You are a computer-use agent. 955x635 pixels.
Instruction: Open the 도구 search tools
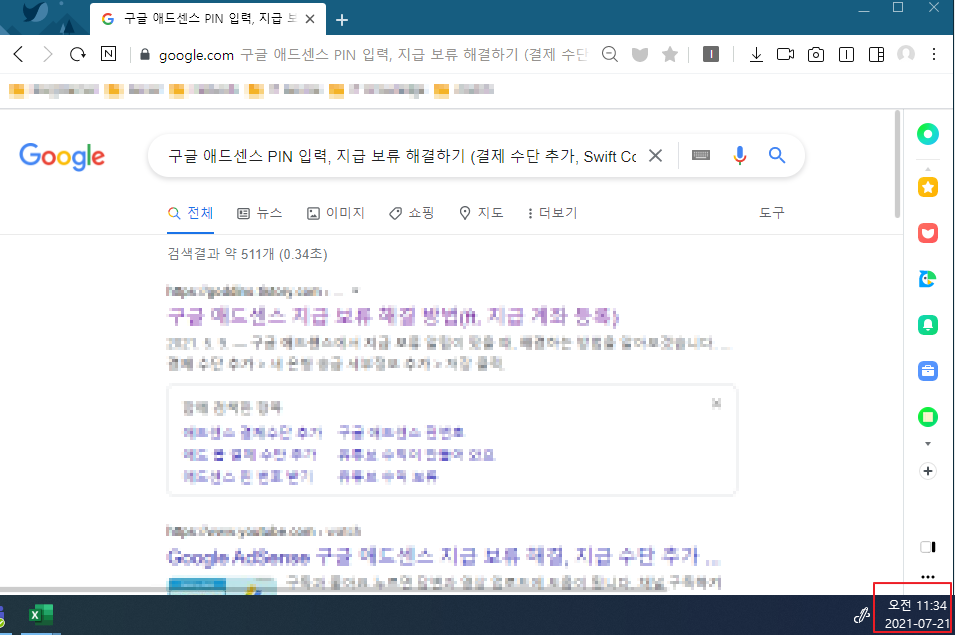tap(772, 212)
